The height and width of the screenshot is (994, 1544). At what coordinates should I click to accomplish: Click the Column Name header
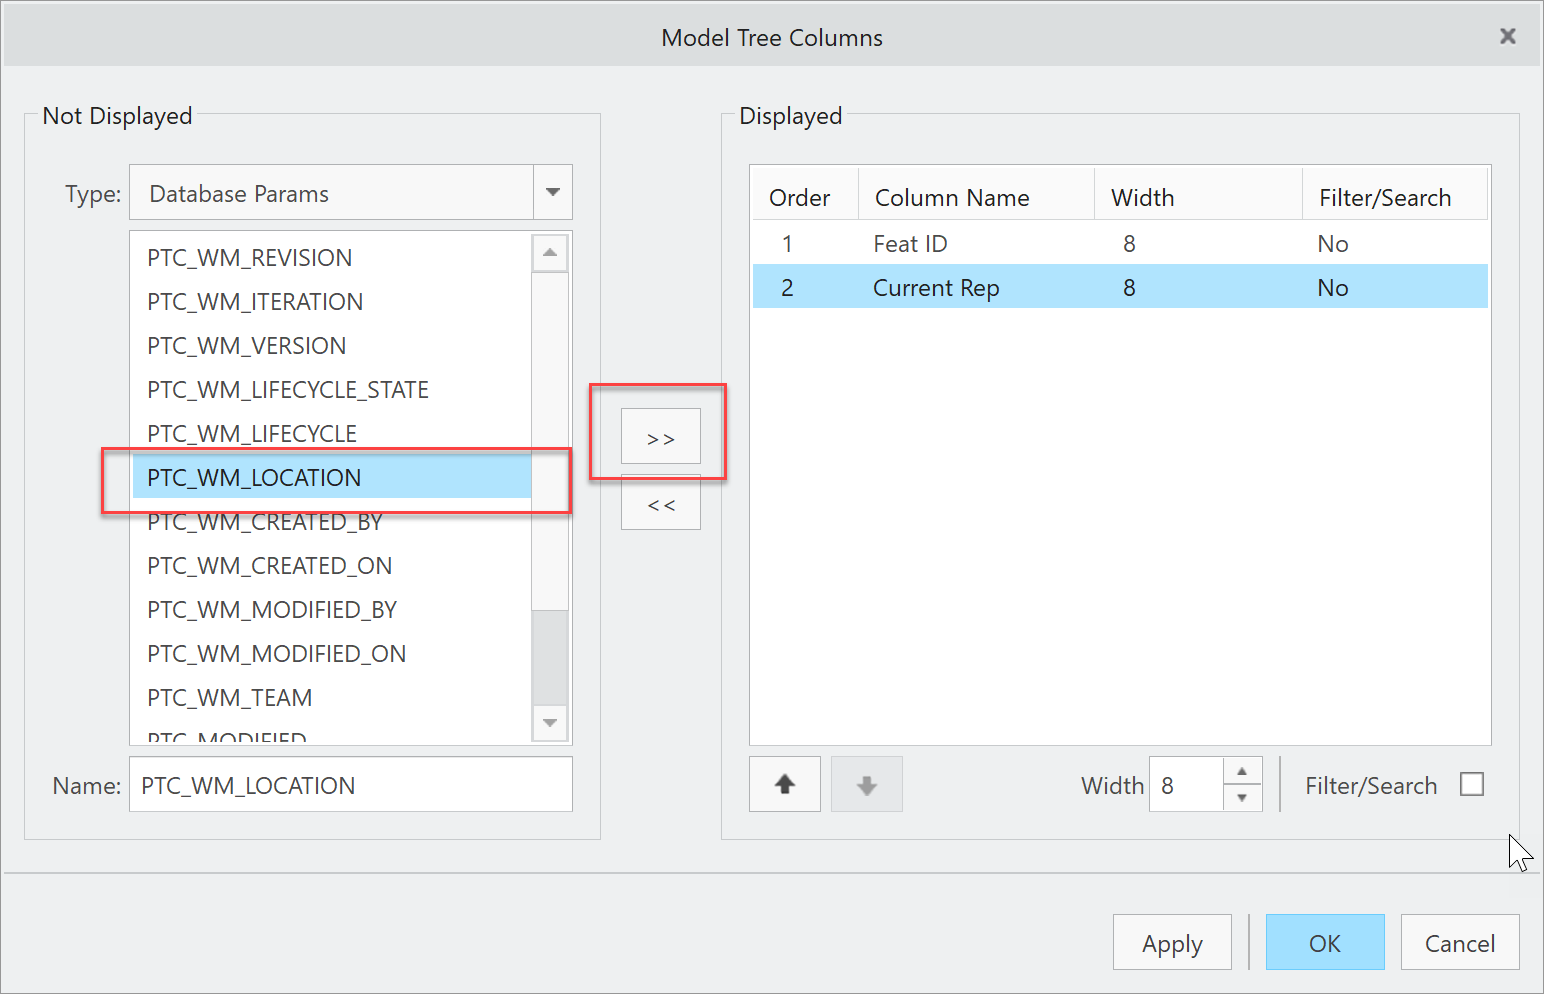[x=952, y=198]
